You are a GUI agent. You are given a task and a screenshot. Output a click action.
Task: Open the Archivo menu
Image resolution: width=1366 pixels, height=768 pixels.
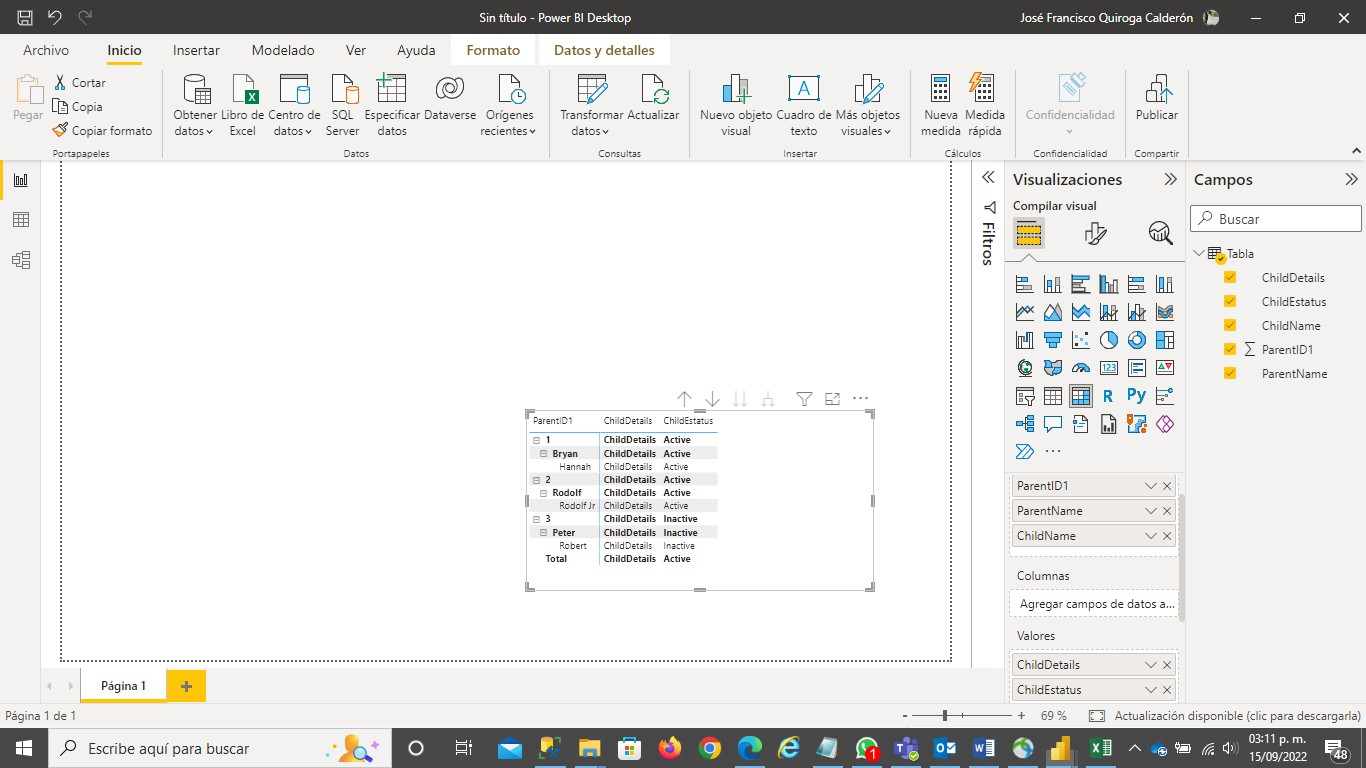pos(46,50)
